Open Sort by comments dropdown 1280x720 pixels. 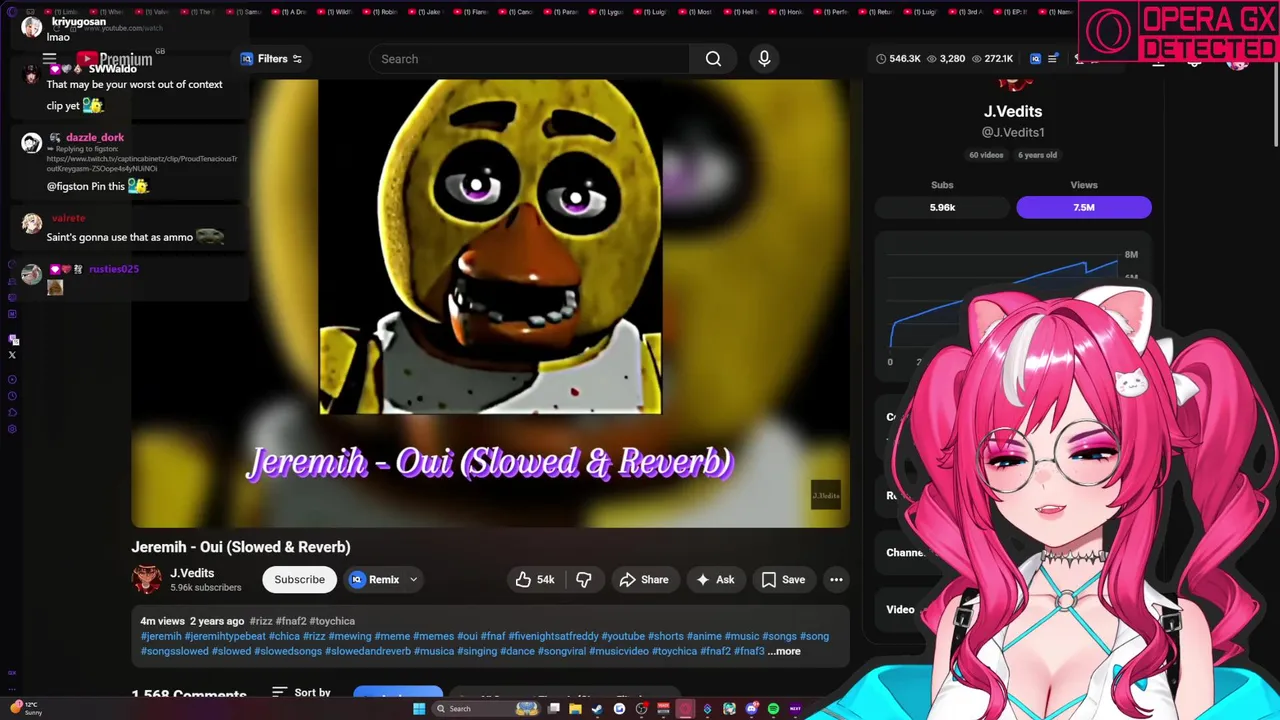coord(301,692)
